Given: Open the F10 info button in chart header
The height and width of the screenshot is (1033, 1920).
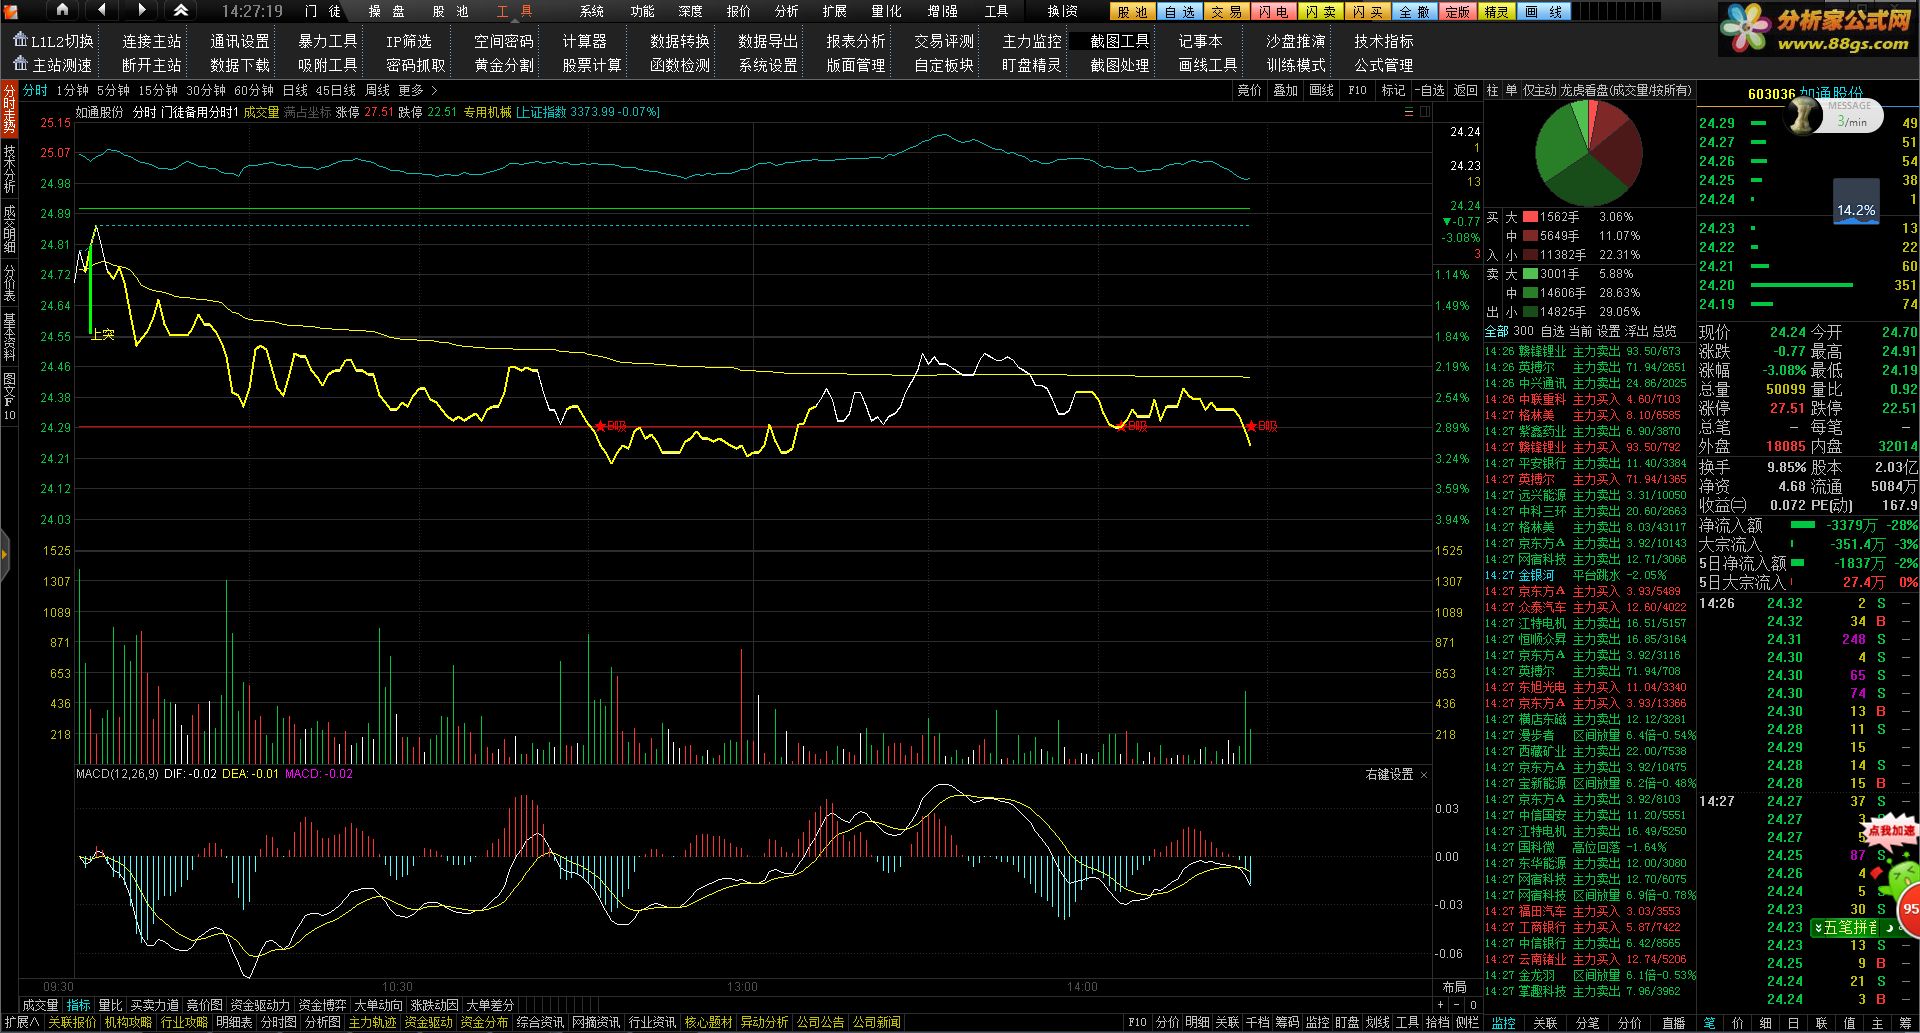Looking at the screenshot, I should click(x=1357, y=90).
